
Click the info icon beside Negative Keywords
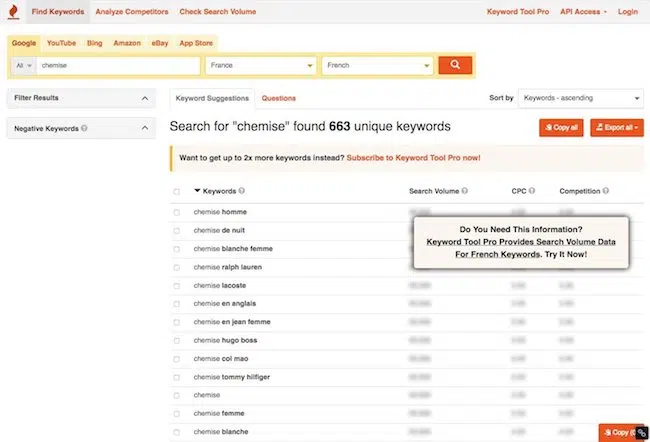tap(84, 128)
